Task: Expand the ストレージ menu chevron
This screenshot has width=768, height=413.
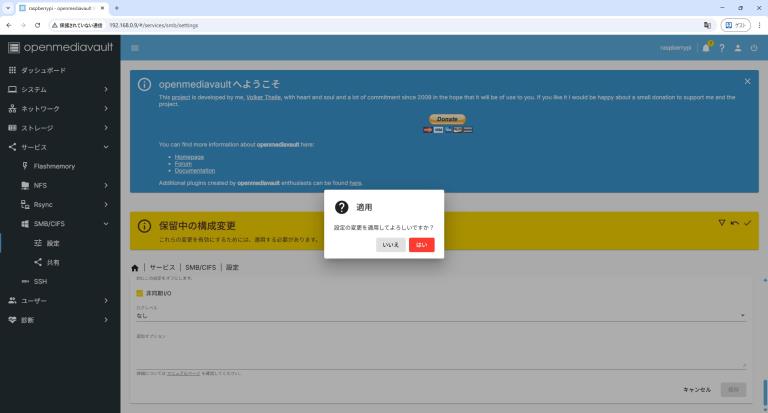Action: (x=106, y=127)
